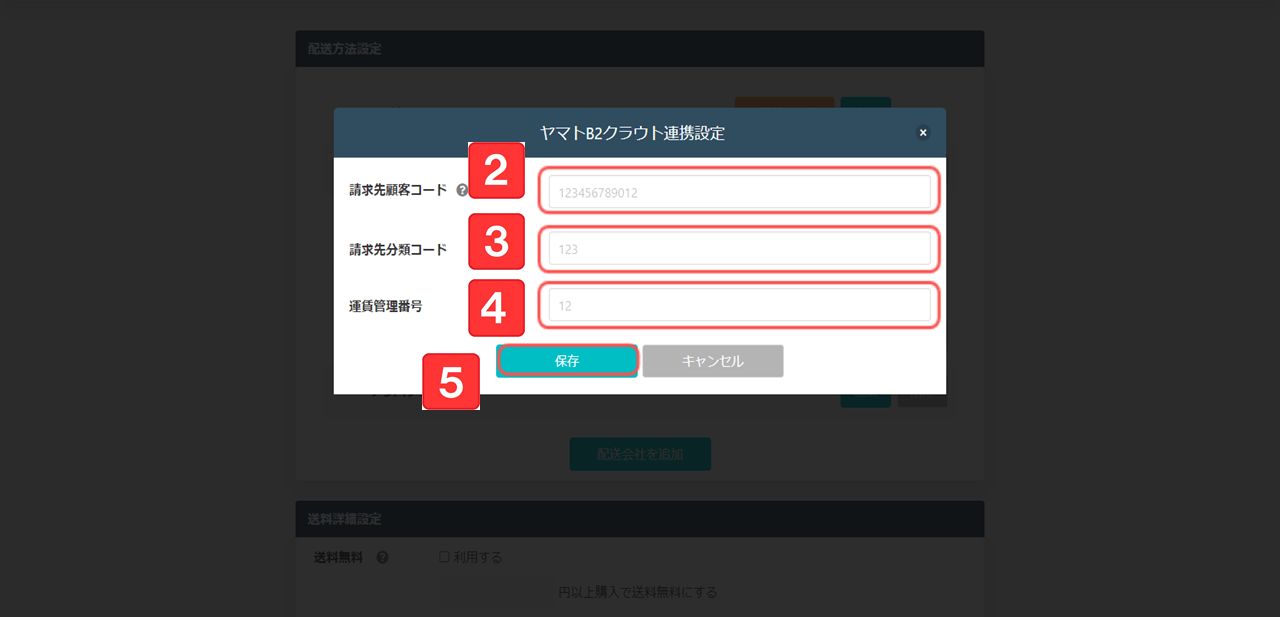Click the dimmed 配送会社を追加 button
Viewport: 1280px width, 617px height.
click(x=640, y=453)
